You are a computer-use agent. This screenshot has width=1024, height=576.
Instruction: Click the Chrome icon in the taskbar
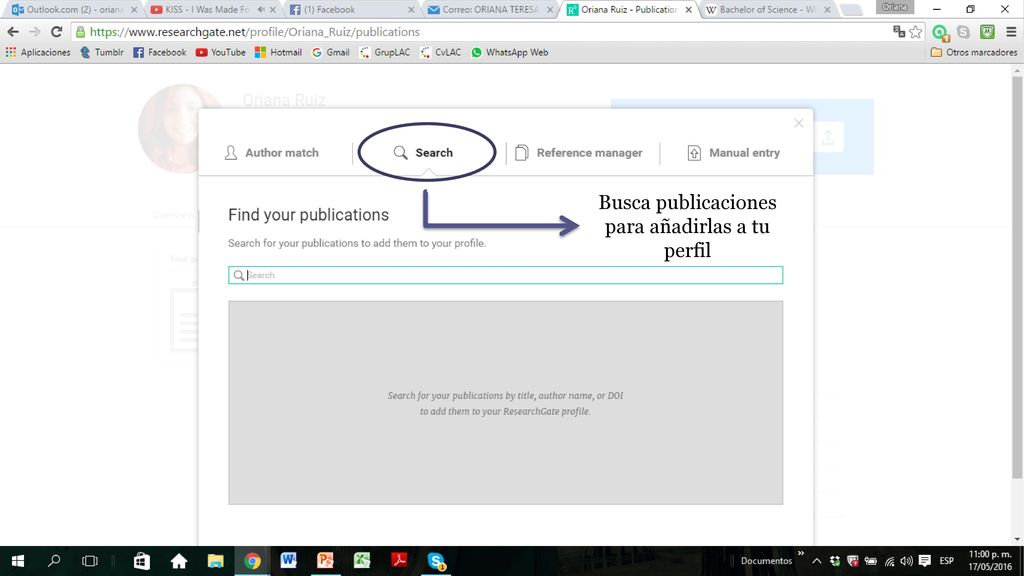(x=252, y=561)
